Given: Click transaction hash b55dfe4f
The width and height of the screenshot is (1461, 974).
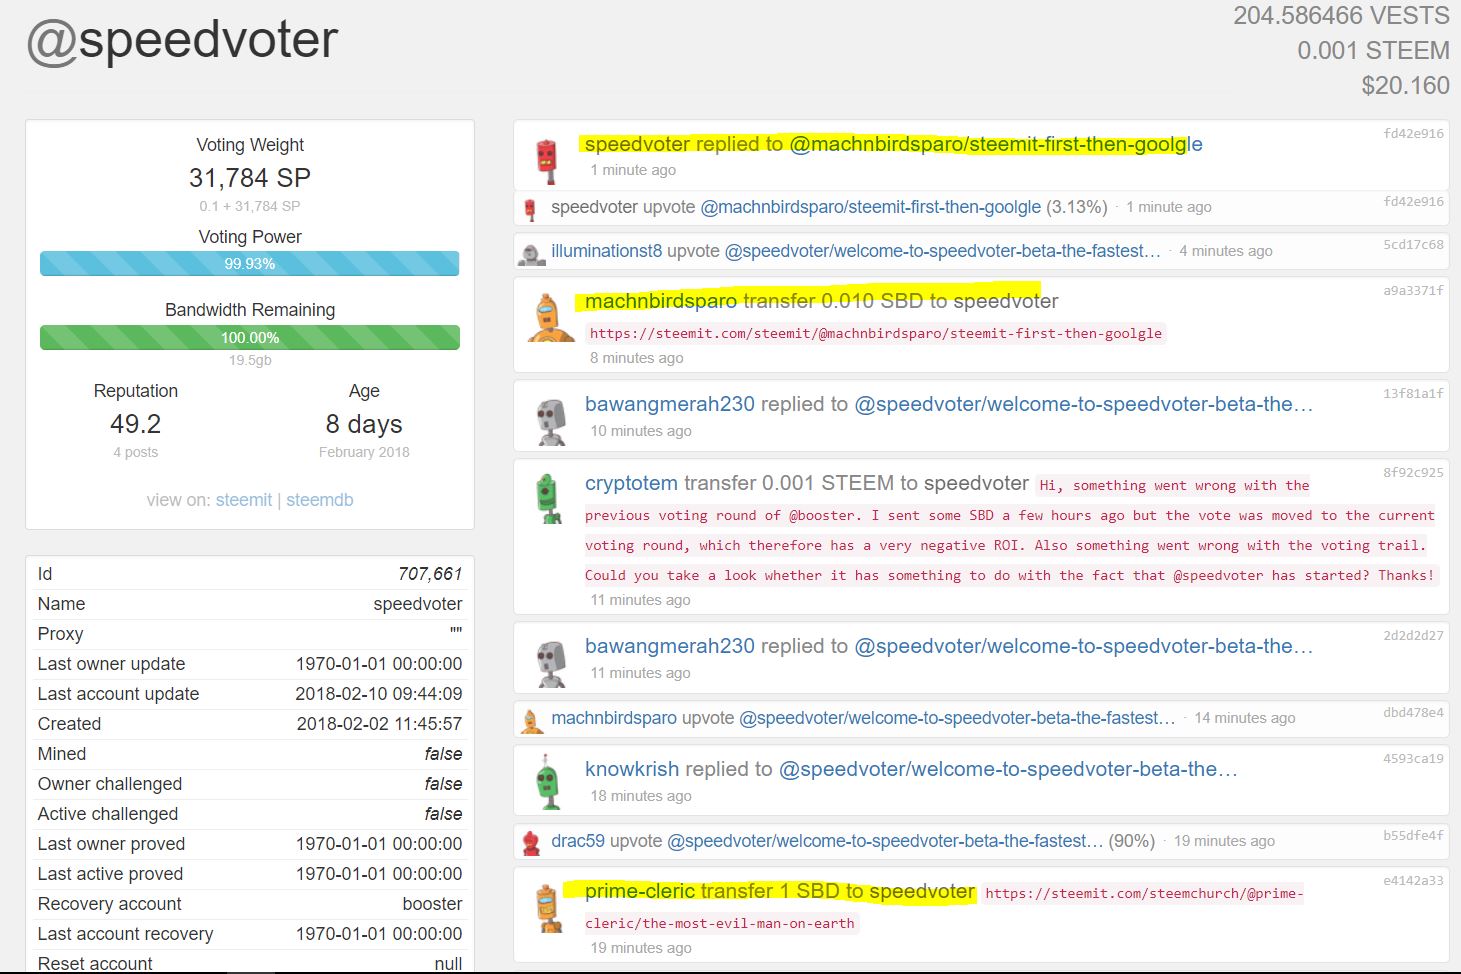Looking at the screenshot, I should pyautogui.click(x=1413, y=835).
